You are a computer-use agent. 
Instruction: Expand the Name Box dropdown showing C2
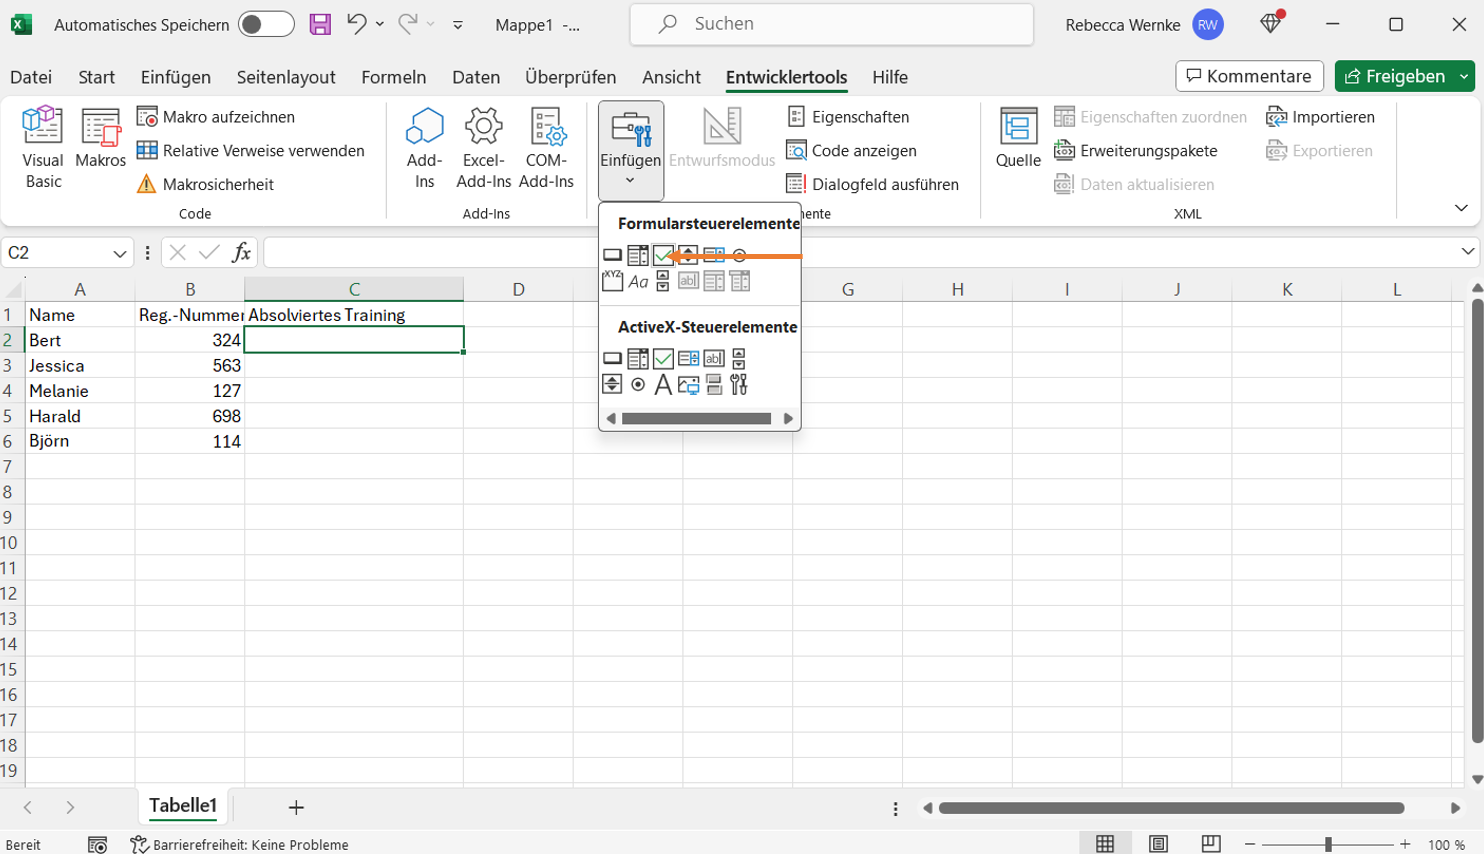pyautogui.click(x=120, y=254)
